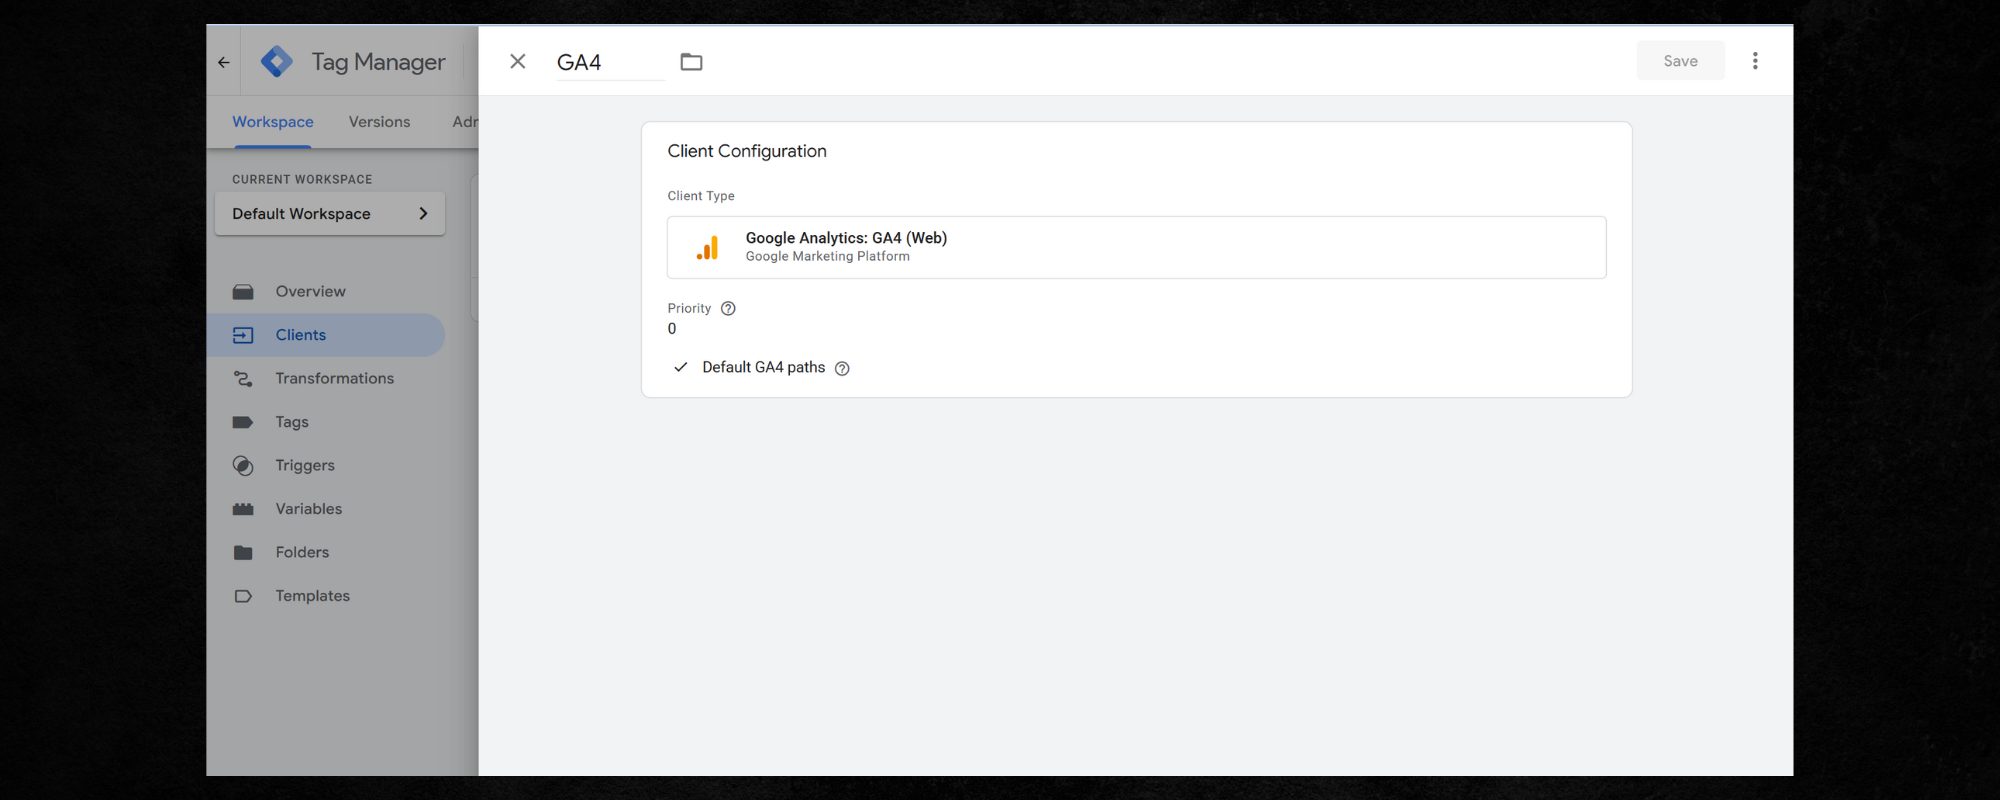
Task: Click the Default GA4 paths checkmark
Action: [x=681, y=368]
